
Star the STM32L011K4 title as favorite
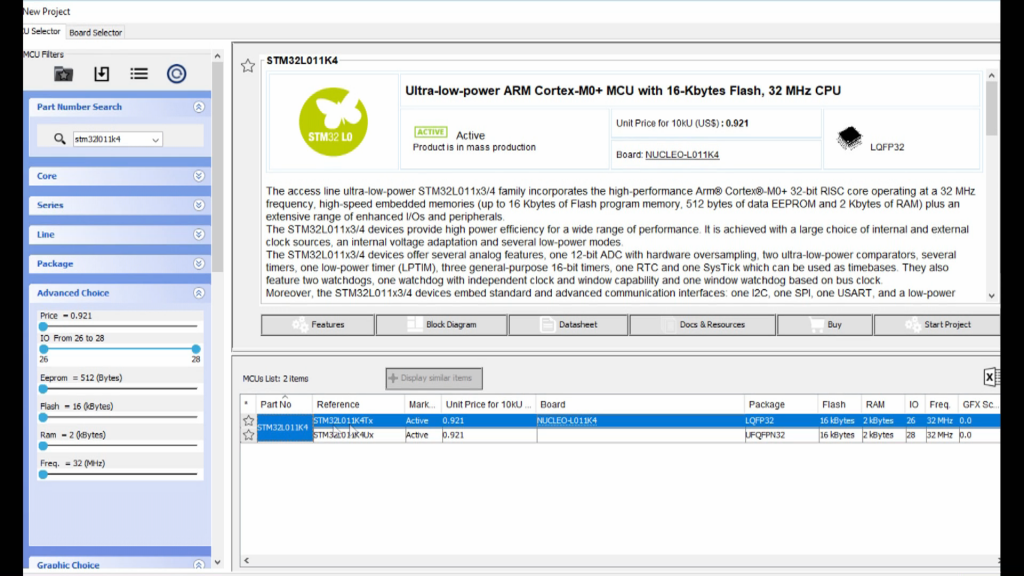pos(248,66)
